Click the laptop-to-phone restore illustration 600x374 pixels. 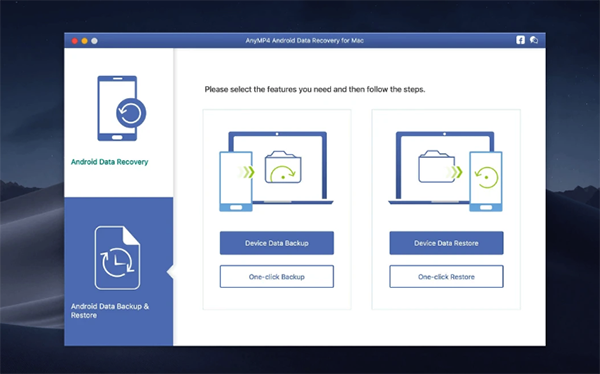click(x=445, y=171)
